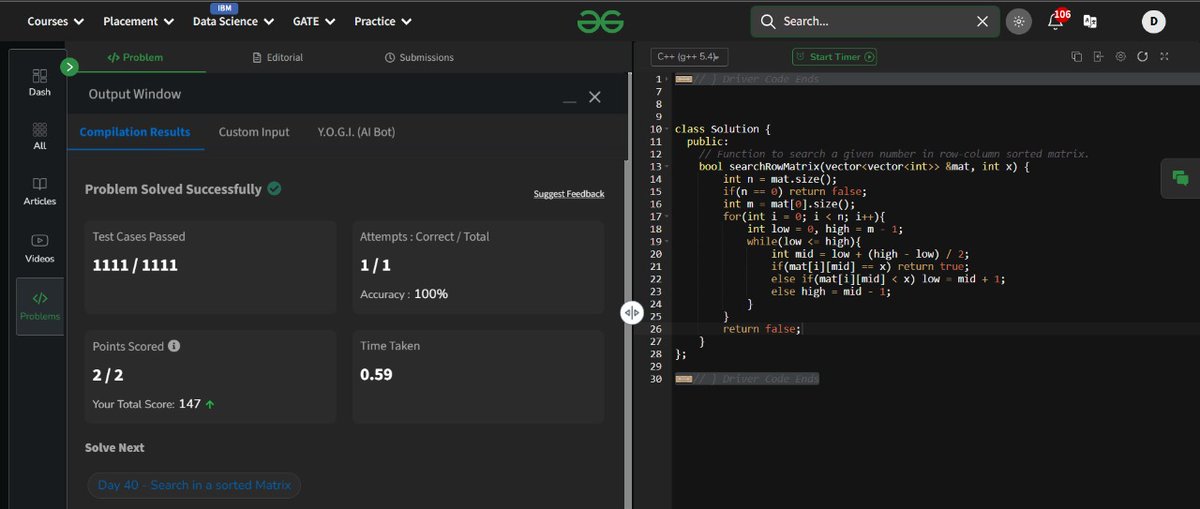Expand the GATE dropdown menu

pyautogui.click(x=315, y=21)
